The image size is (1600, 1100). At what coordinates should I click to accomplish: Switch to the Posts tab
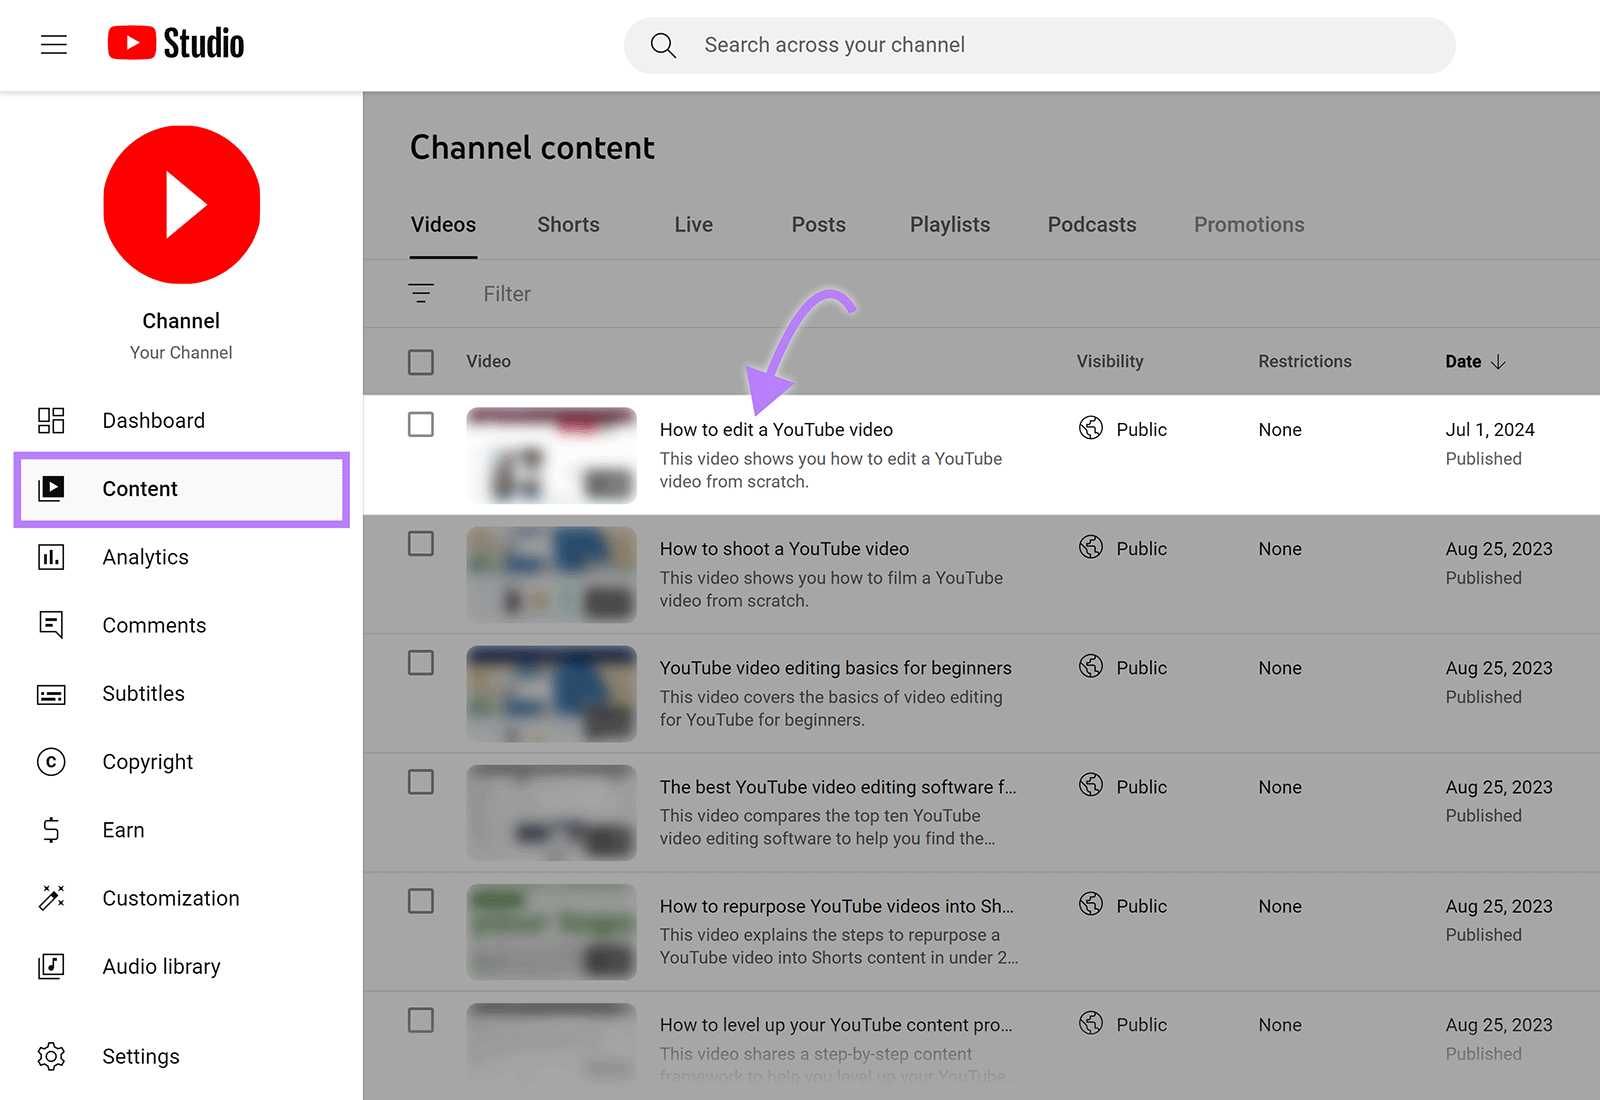(818, 225)
